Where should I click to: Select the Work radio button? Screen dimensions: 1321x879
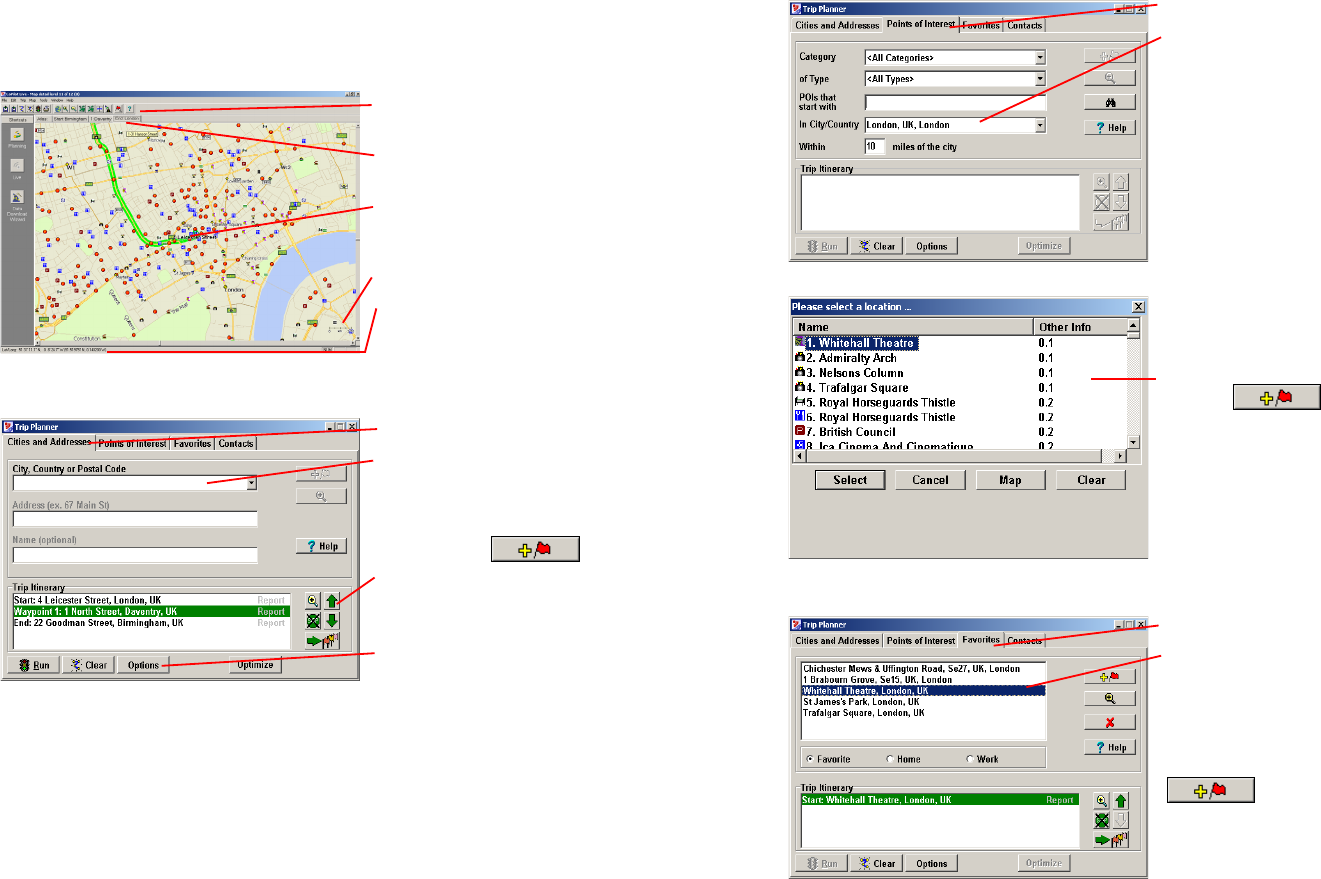click(970, 759)
